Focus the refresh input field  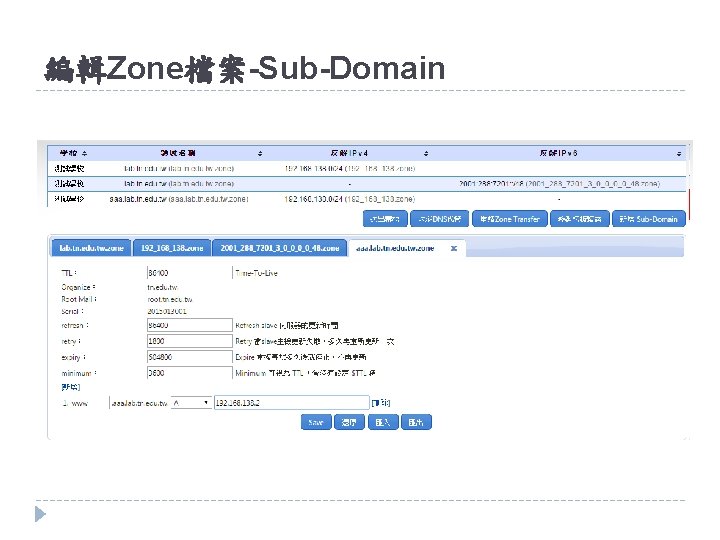point(190,325)
